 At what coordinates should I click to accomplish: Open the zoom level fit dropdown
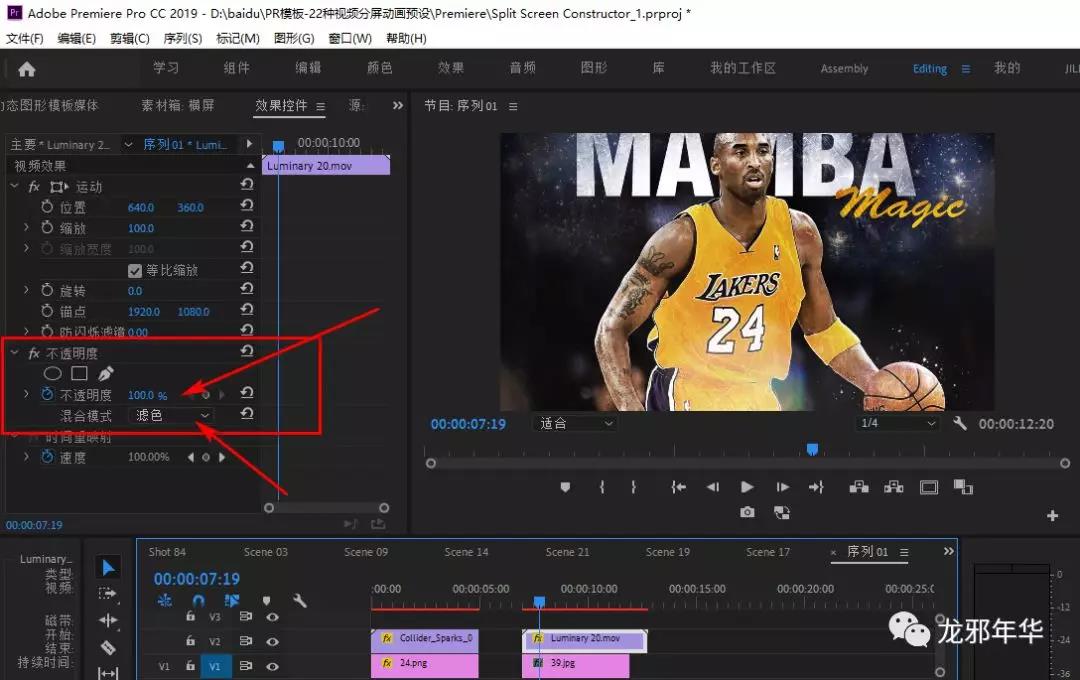tap(574, 423)
